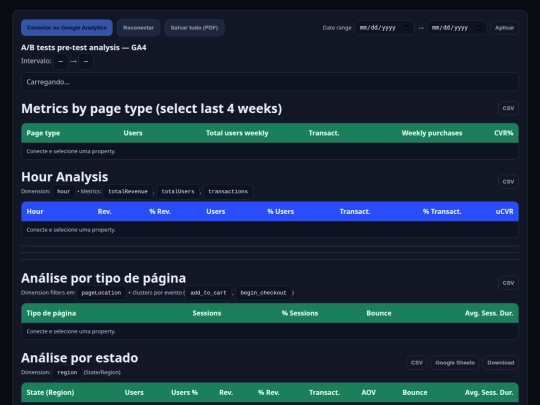Screen dimensions: 540x405
Task: Export Análise por estado as CSV
Action: point(417,363)
